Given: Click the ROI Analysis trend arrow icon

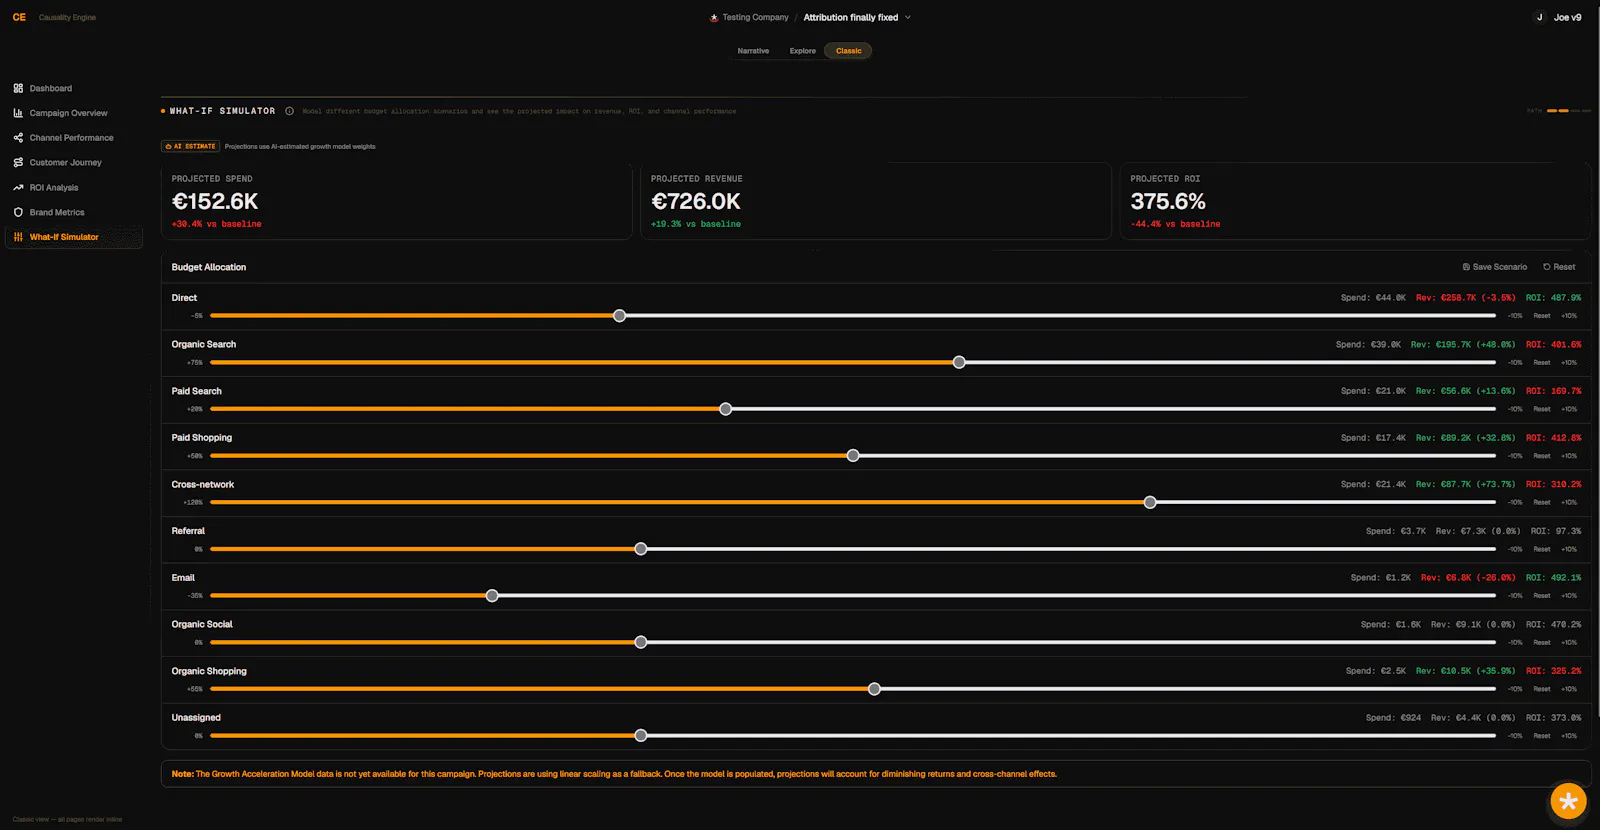Looking at the screenshot, I should click(18, 187).
